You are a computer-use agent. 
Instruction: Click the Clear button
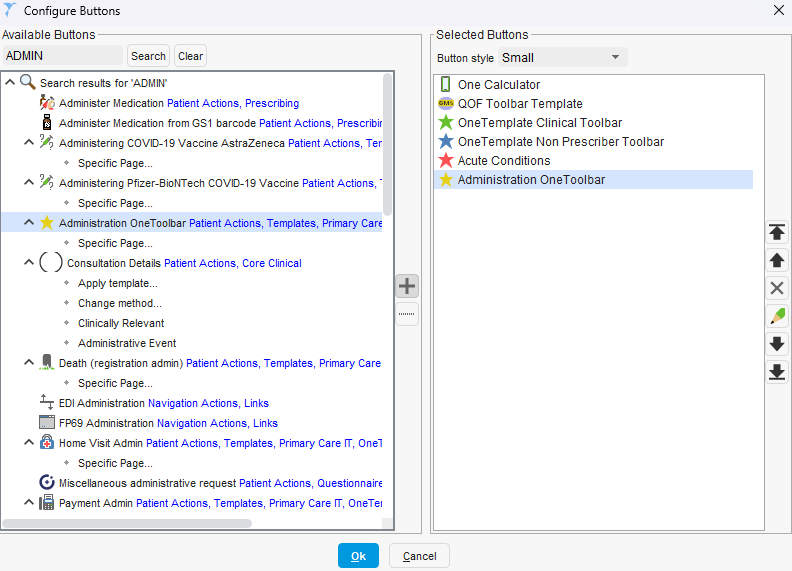pyautogui.click(x=190, y=56)
